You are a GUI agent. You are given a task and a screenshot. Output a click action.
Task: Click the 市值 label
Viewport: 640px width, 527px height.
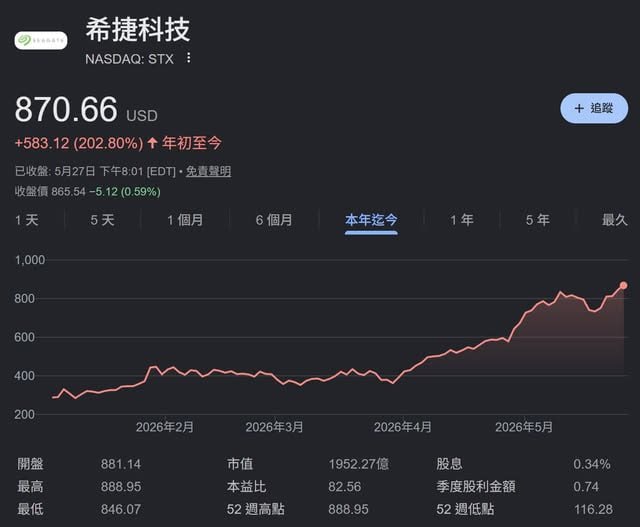click(x=240, y=464)
